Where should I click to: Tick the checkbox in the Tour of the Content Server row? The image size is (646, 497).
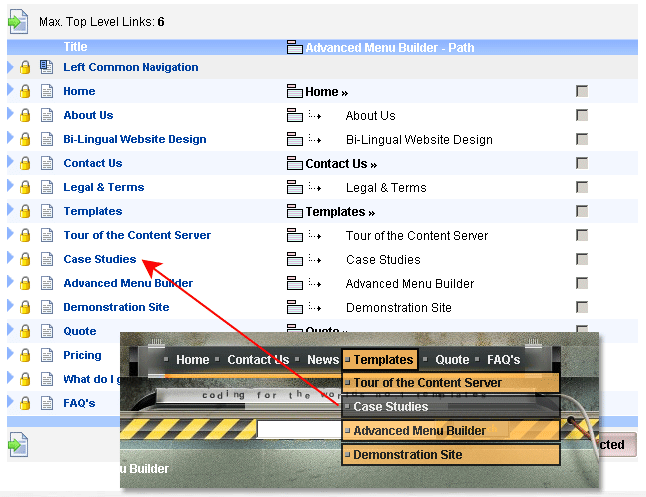(x=582, y=235)
